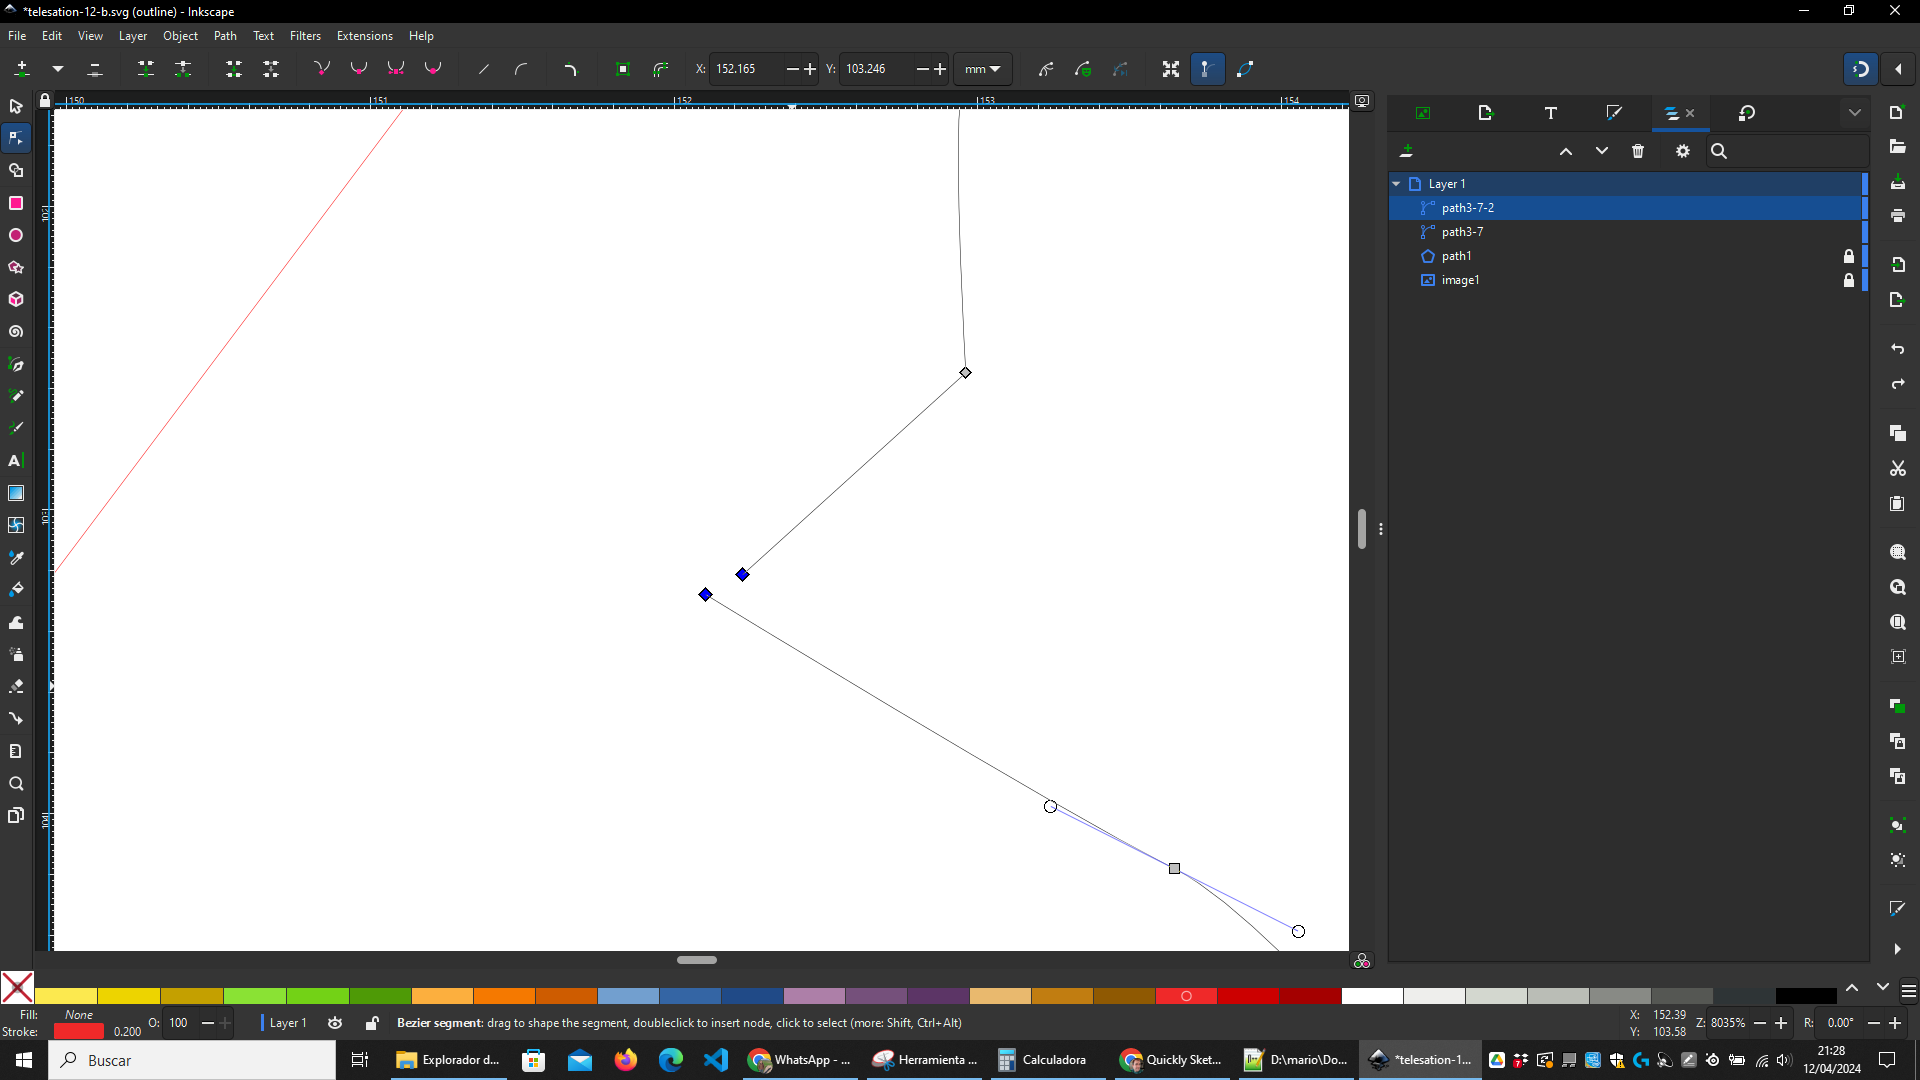The height and width of the screenshot is (1080, 1920).
Task: Switch to Text and Font dialog tab
Action: 1551,113
